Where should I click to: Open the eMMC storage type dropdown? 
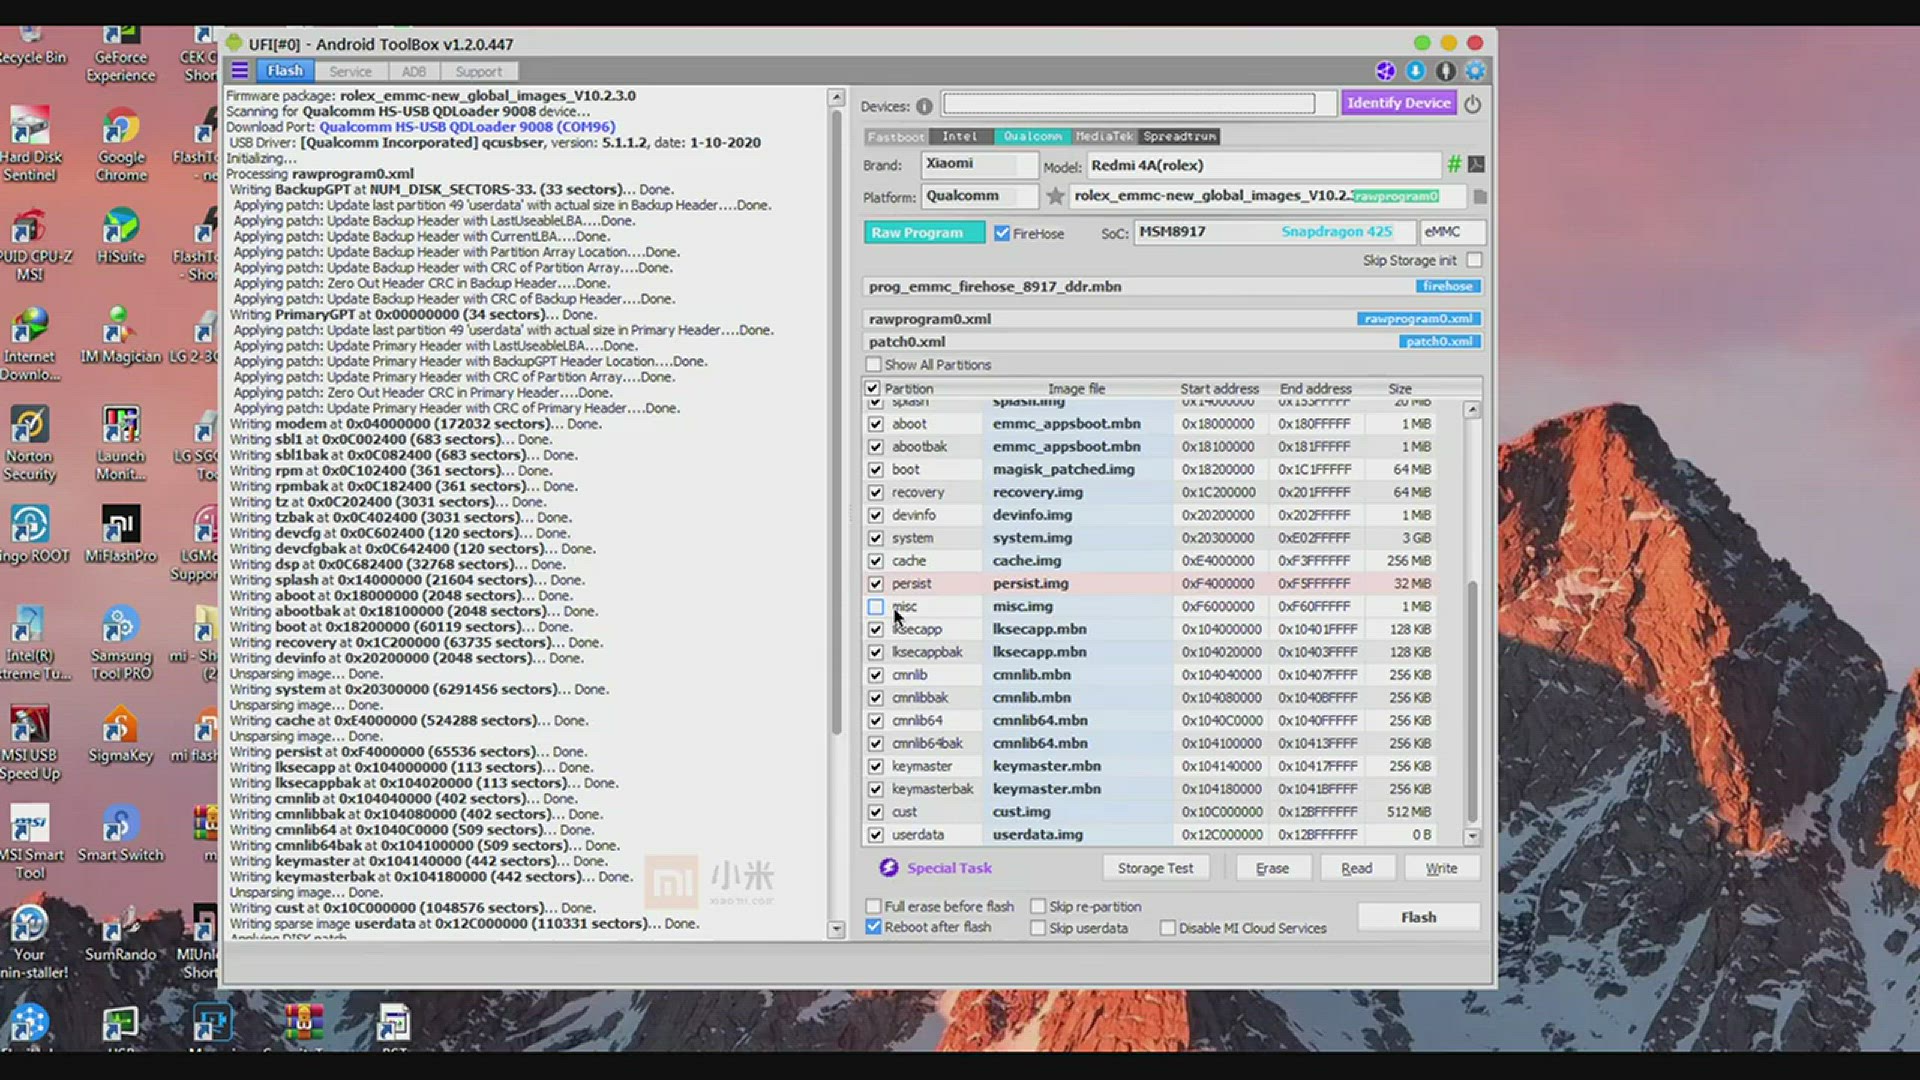click(x=1451, y=232)
